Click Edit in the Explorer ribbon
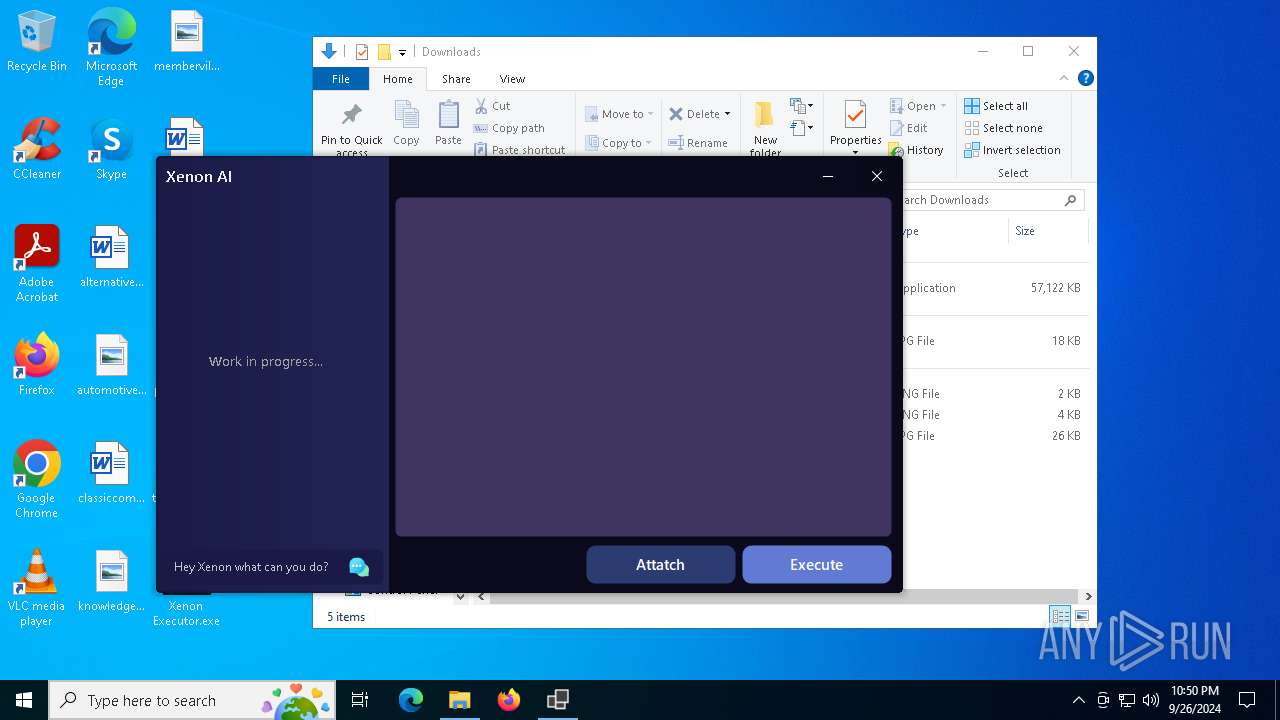The image size is (1280, 720). pyautogui.click(x=908, y=128)
